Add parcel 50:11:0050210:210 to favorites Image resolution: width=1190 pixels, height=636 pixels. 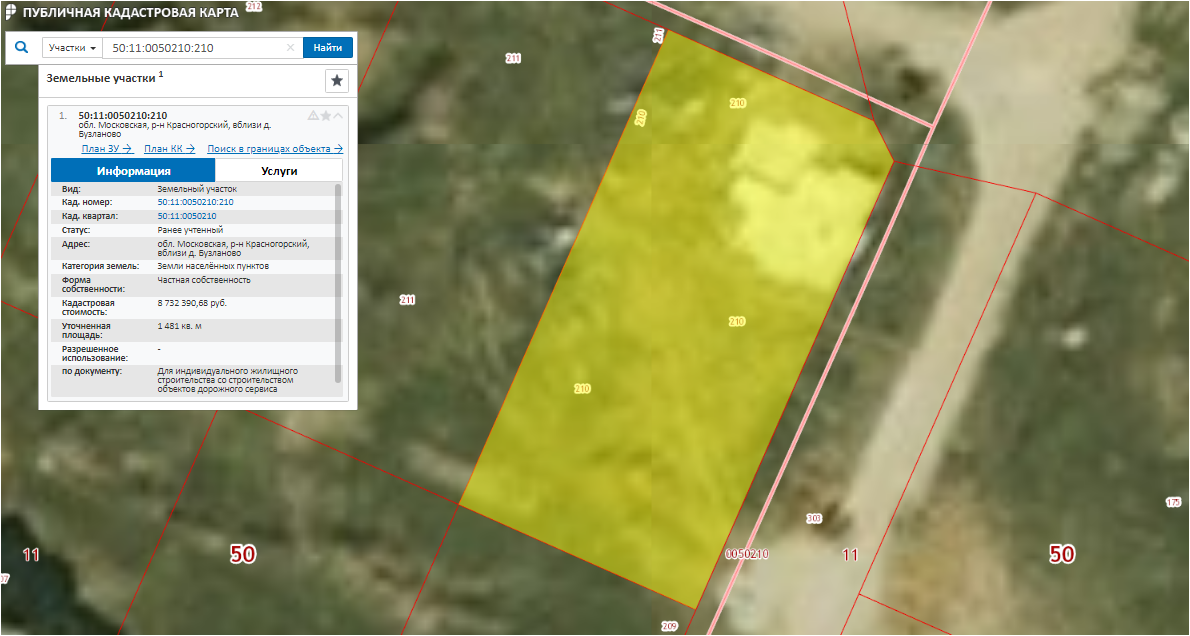click(x=326, y=116)
